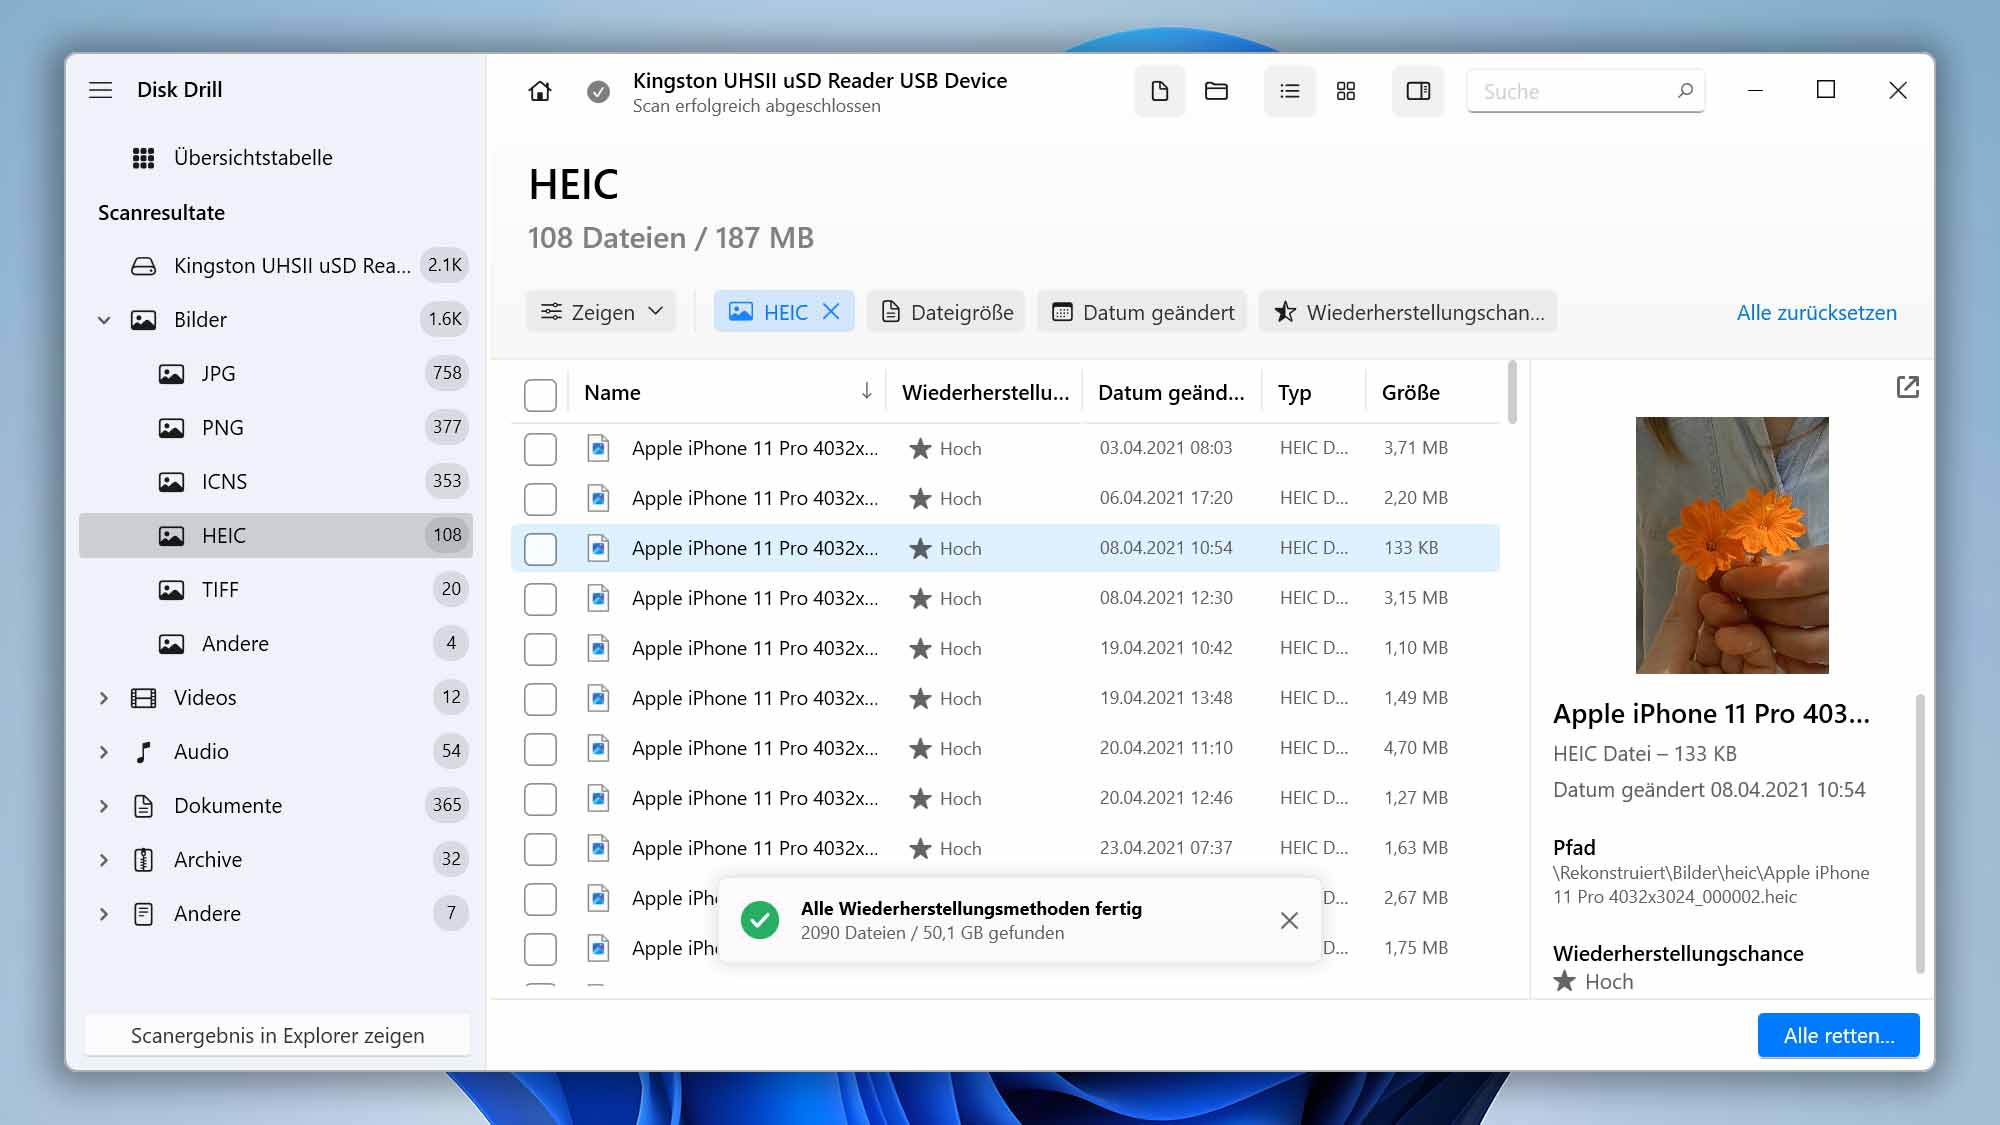Click the Dokumente page icon in sidebar
Image resolution: width=2000 pixels, height=1125 pixels.
(x=144, y=806)
